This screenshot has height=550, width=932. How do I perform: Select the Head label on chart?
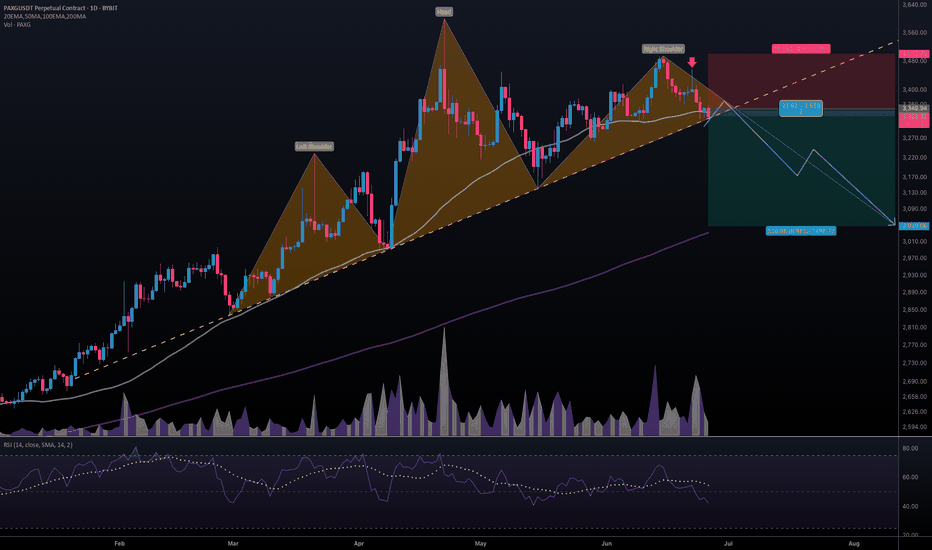(x=444, y=12)
